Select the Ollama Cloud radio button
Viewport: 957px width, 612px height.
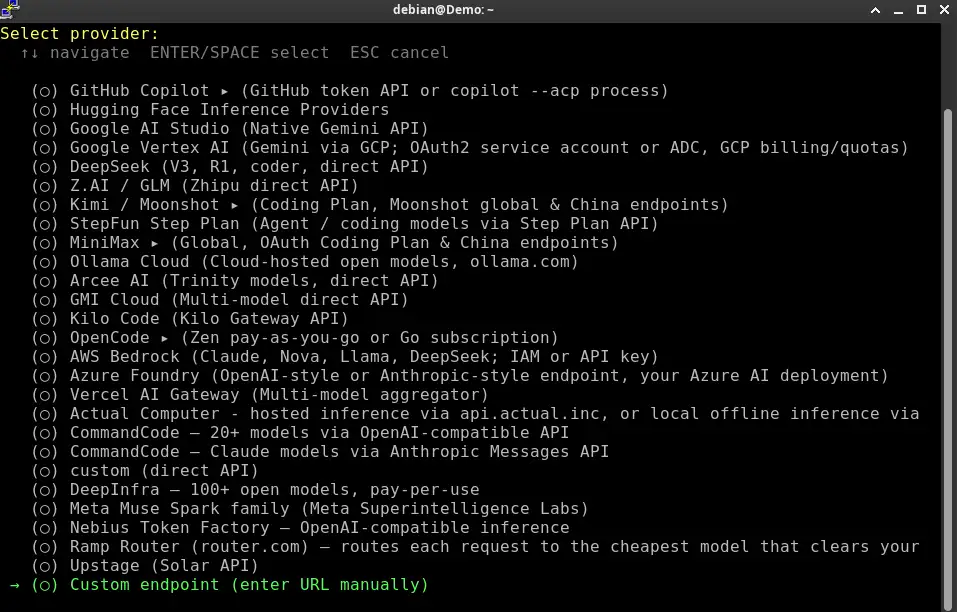pos(45,262)
